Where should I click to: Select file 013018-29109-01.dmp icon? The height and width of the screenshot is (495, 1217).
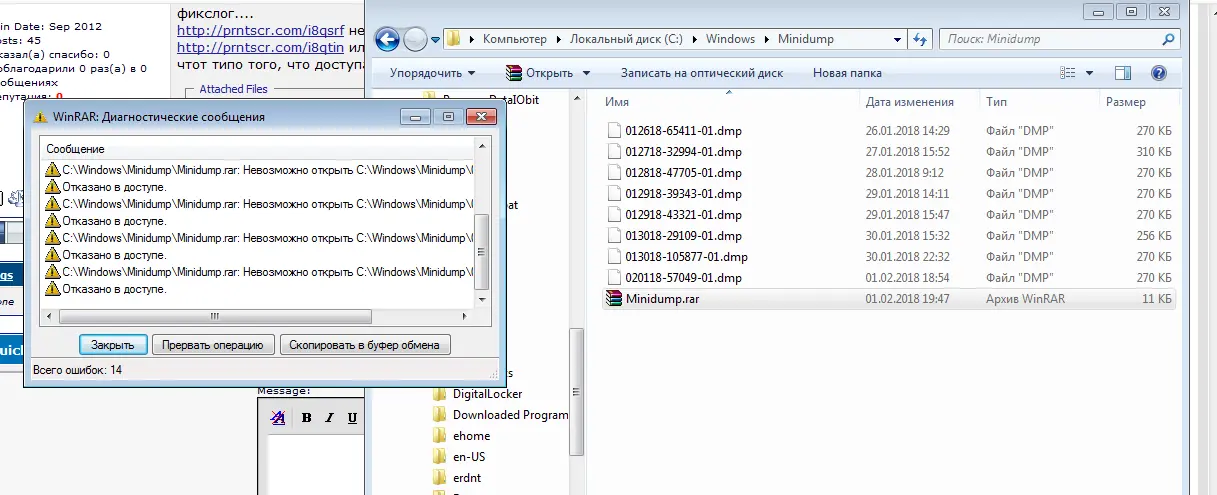[615, 235]
